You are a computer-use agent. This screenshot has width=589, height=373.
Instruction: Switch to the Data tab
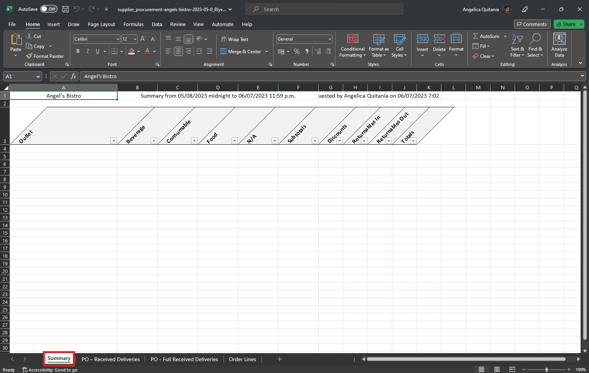157,24
